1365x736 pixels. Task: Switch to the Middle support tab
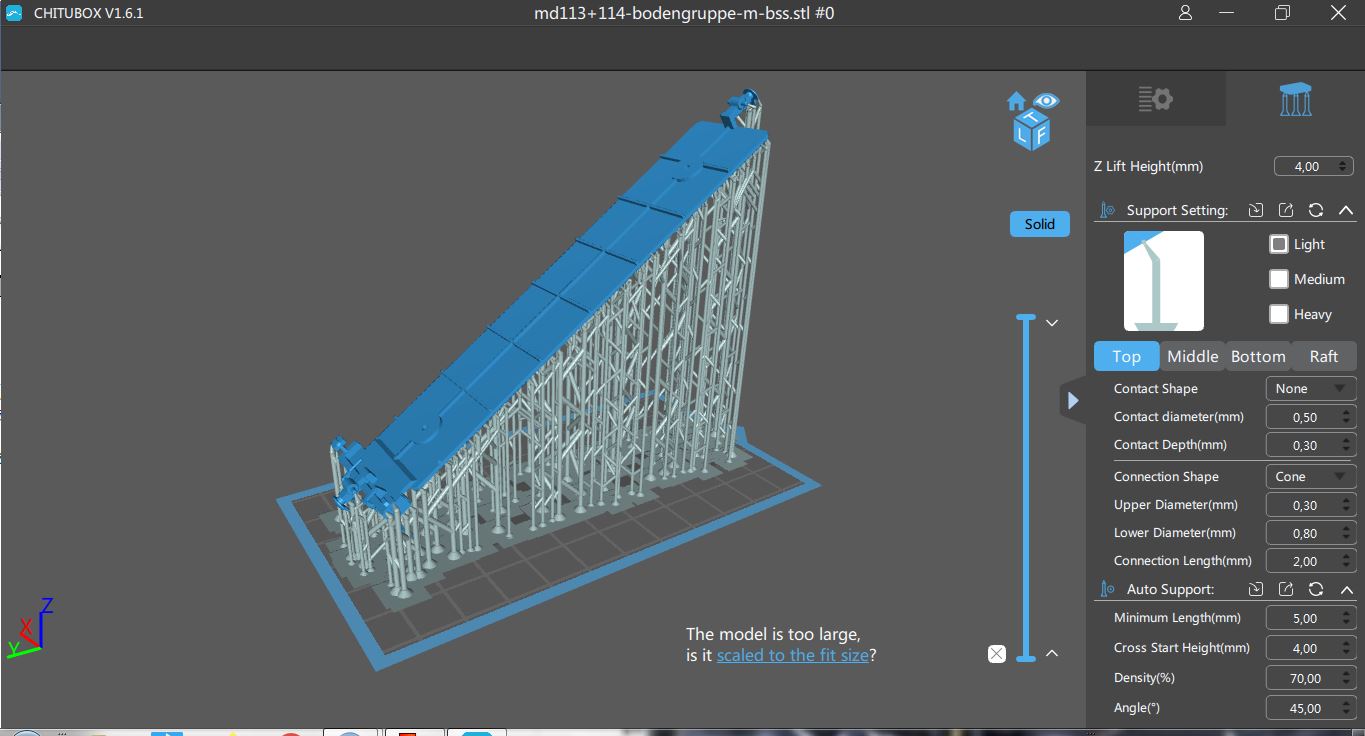point(1192,356)
